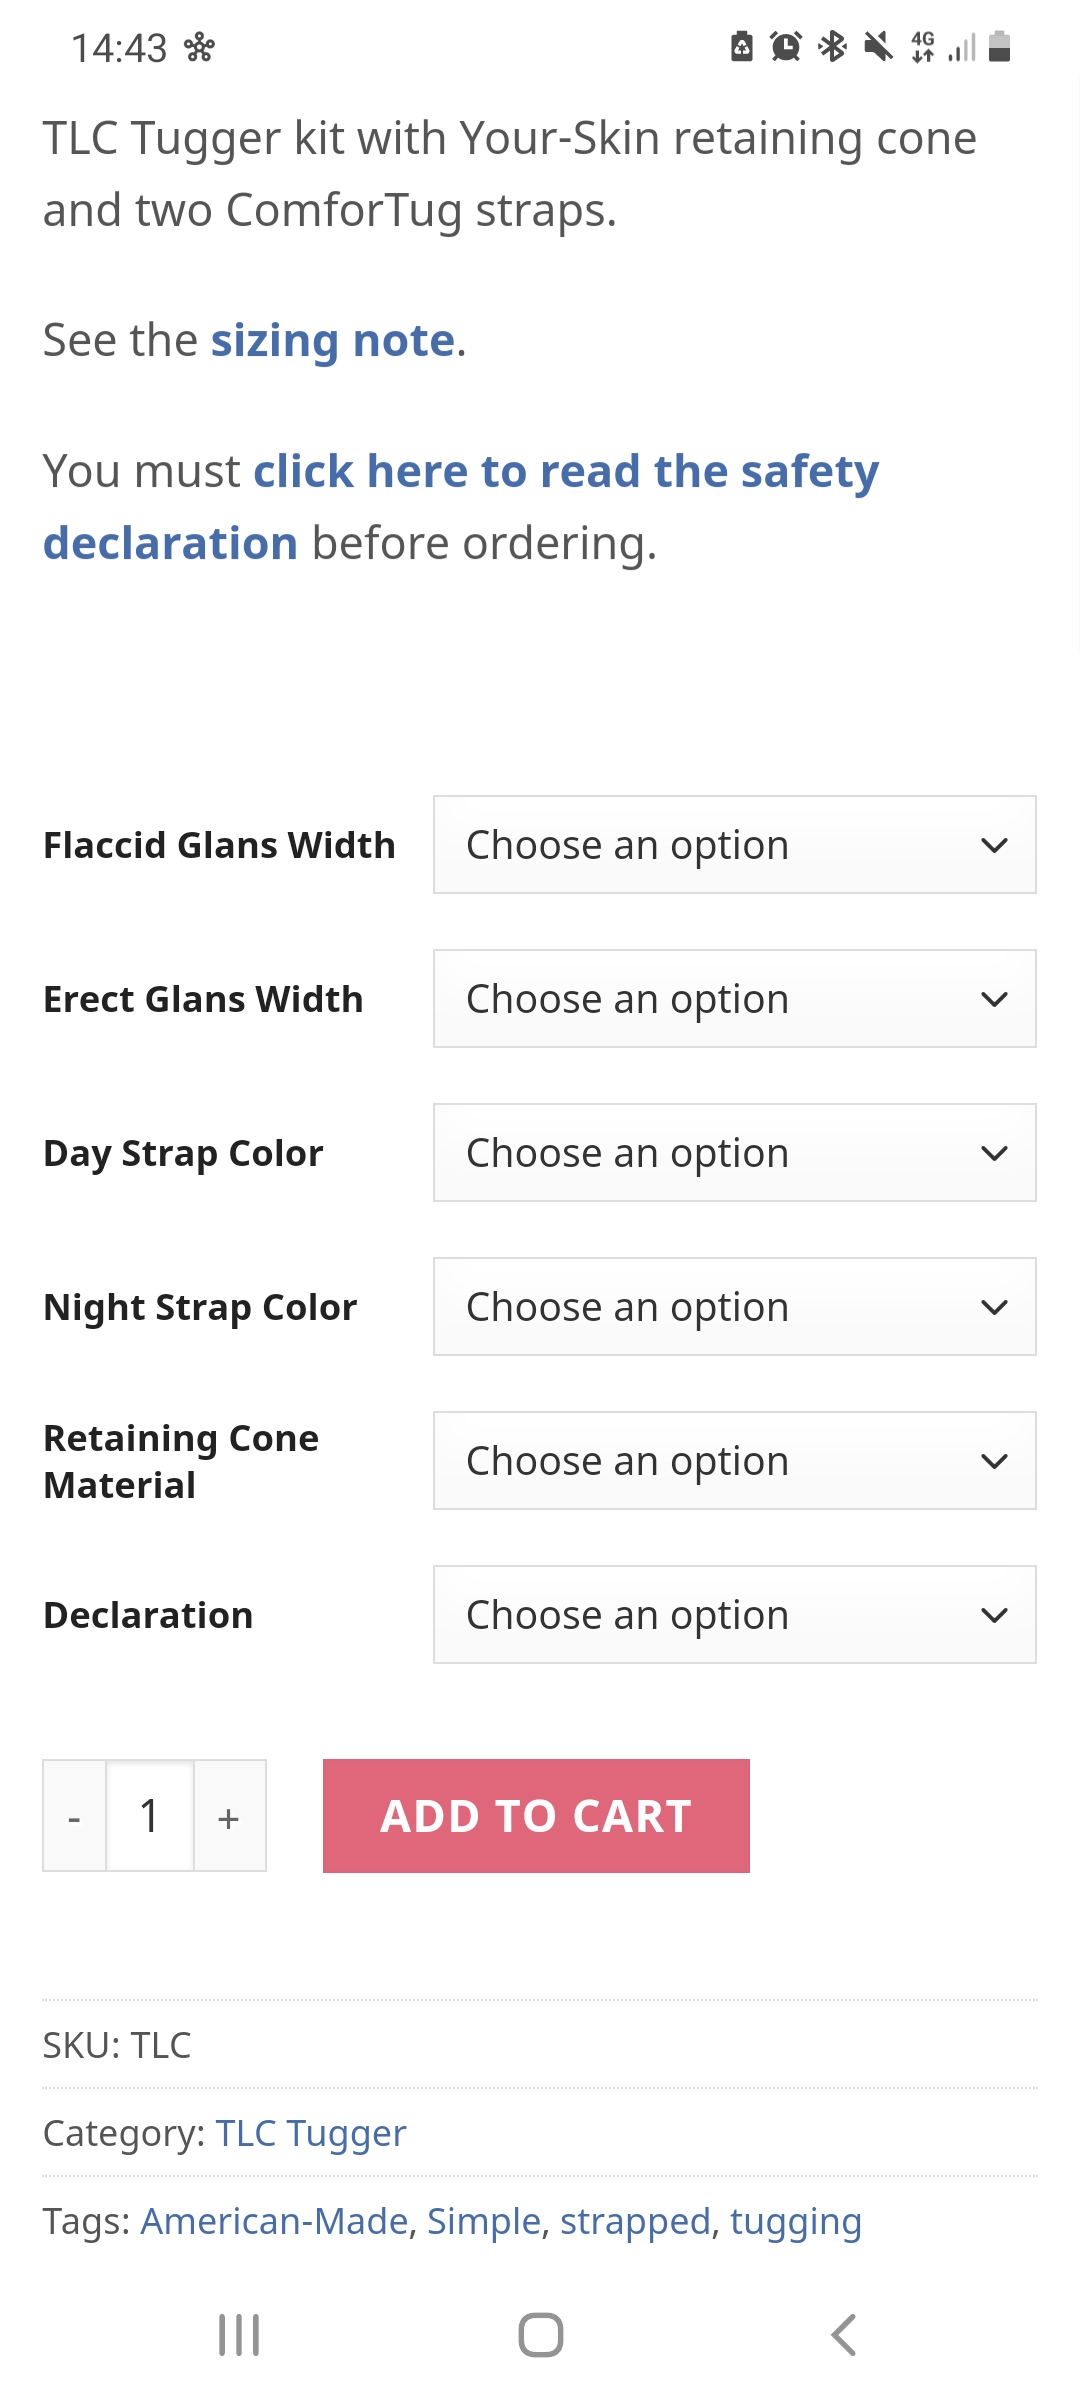Tap the Android back arrow icon
1080x2400 pixels.
tap(843, 2336)
